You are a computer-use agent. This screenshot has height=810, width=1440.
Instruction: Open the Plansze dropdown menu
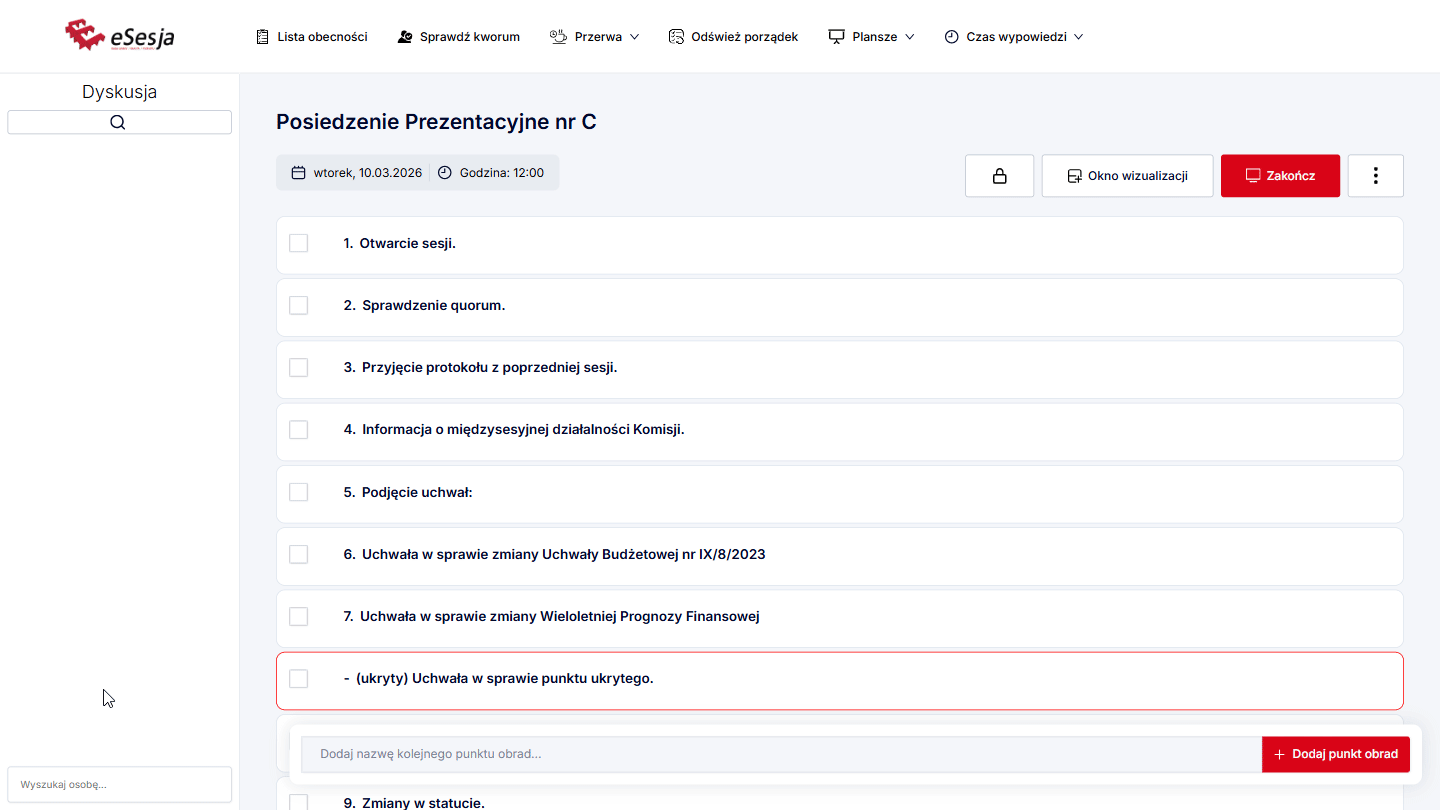point(871,37)
